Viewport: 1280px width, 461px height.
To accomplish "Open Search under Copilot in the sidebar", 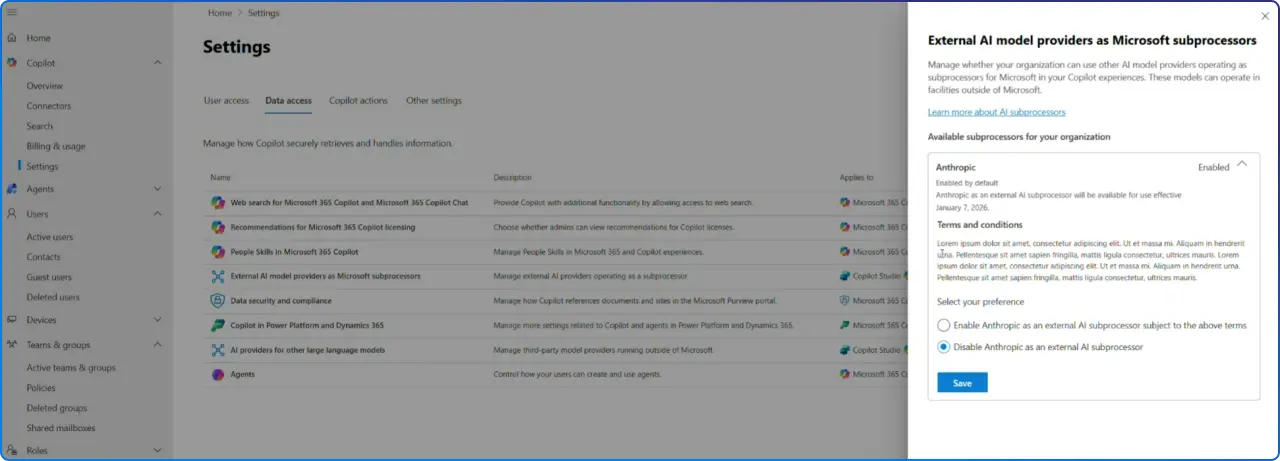I will coord(40,126).
